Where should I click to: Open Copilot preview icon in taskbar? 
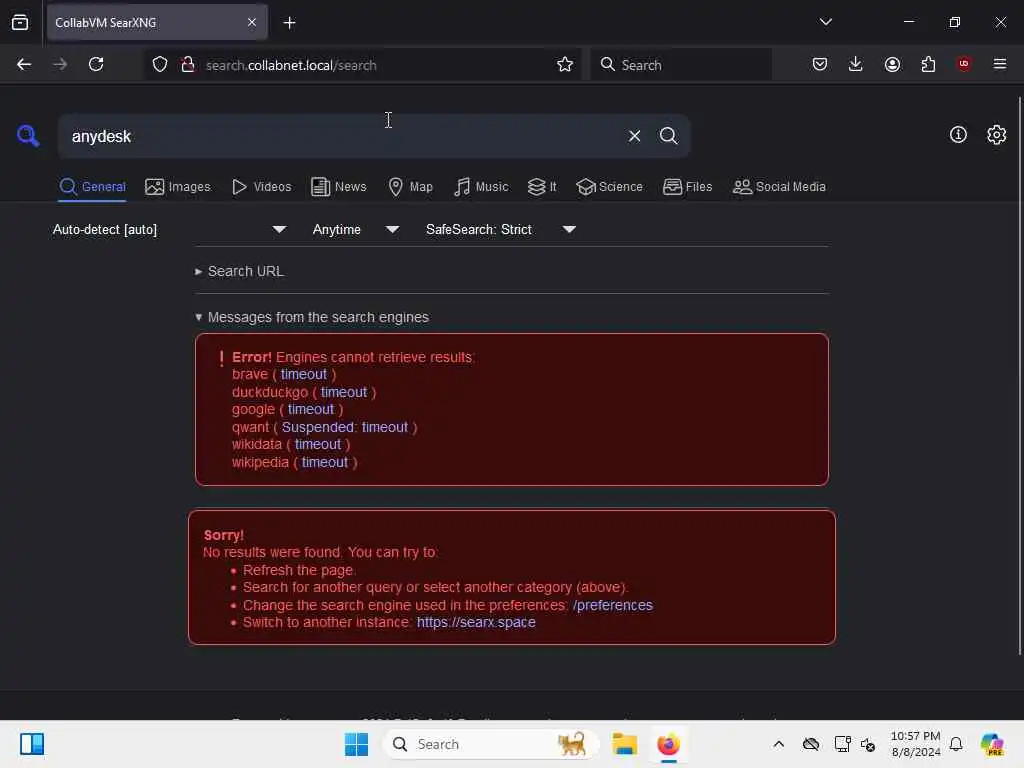992,744
